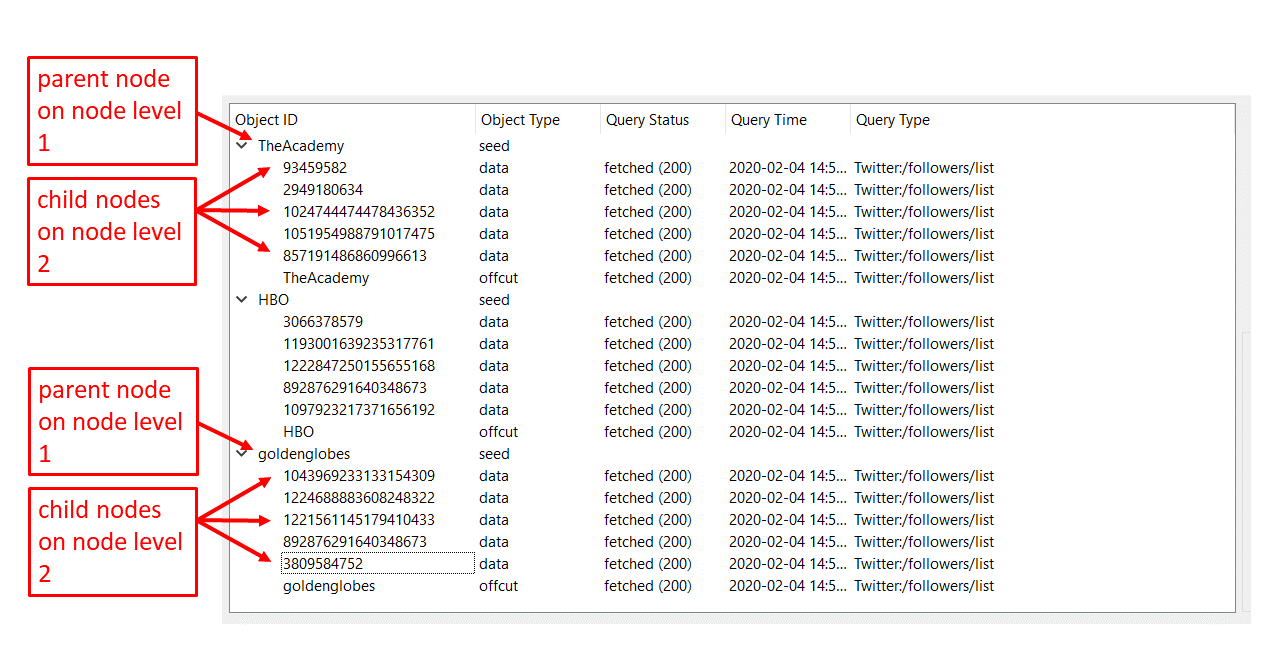Image resolution: width=1280 pixels, height=662 pixels.
Task: Click the fetched (200) status for 1043969233133154309
Action: [648, 476]
